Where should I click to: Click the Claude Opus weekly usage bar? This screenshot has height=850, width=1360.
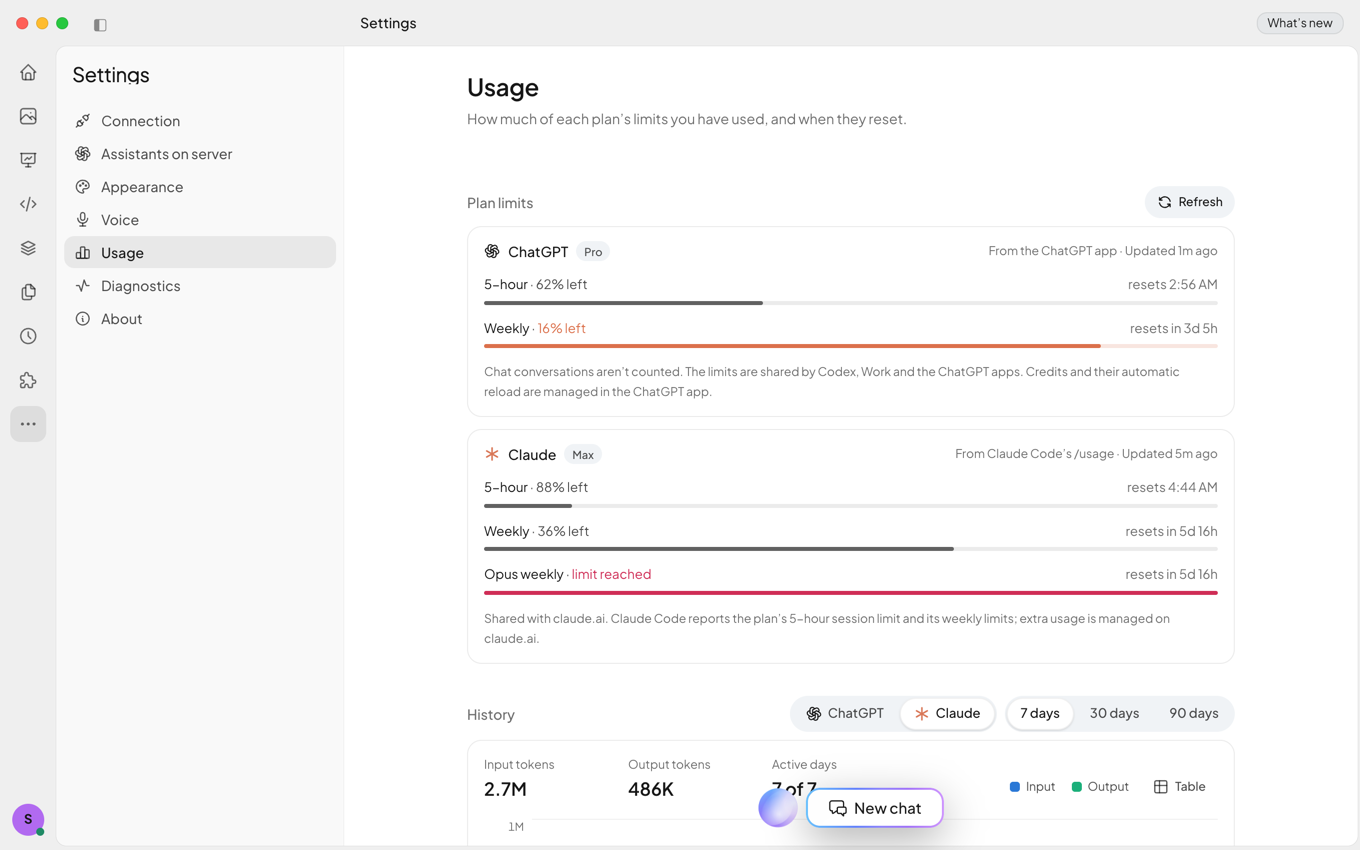point(851,593)
